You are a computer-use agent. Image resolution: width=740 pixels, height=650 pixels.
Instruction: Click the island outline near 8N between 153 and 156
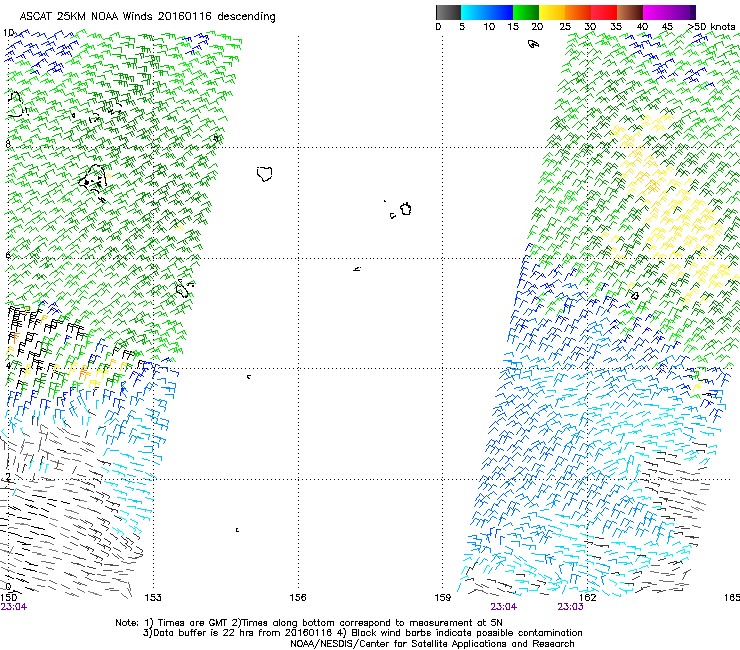tap(265, 174)
